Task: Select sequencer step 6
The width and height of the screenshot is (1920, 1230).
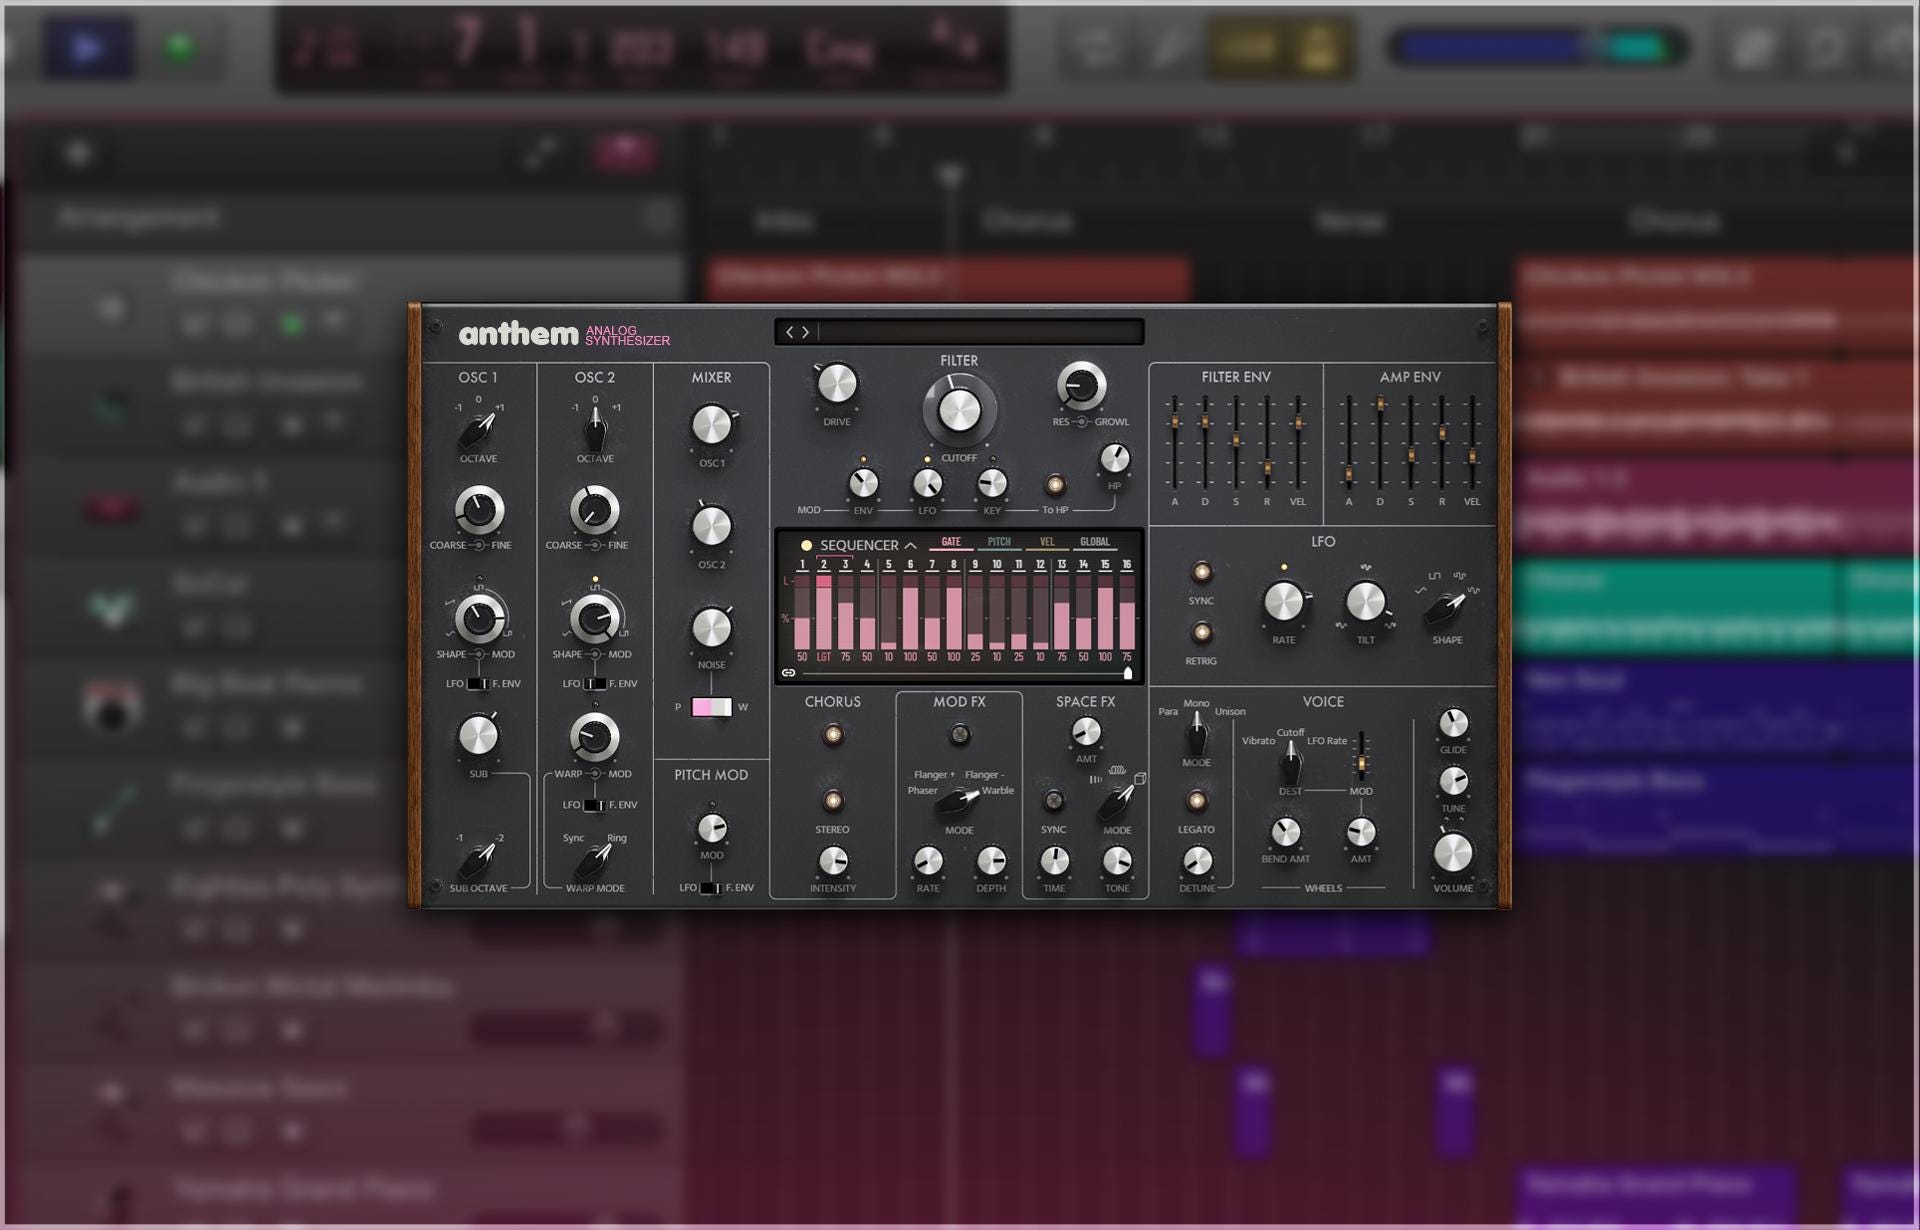Action: [910, 565]
